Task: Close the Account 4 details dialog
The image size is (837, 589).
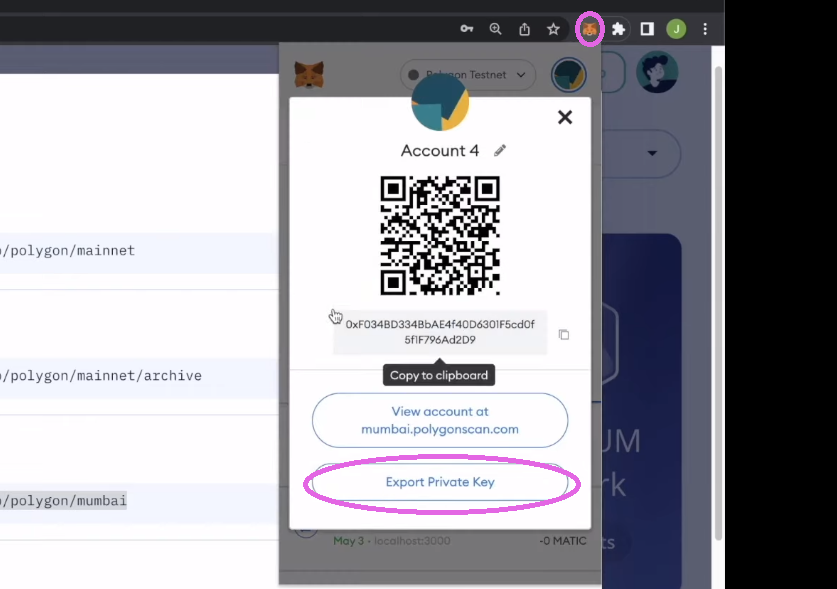Action: pyautogui.click(x=565, y=117)
